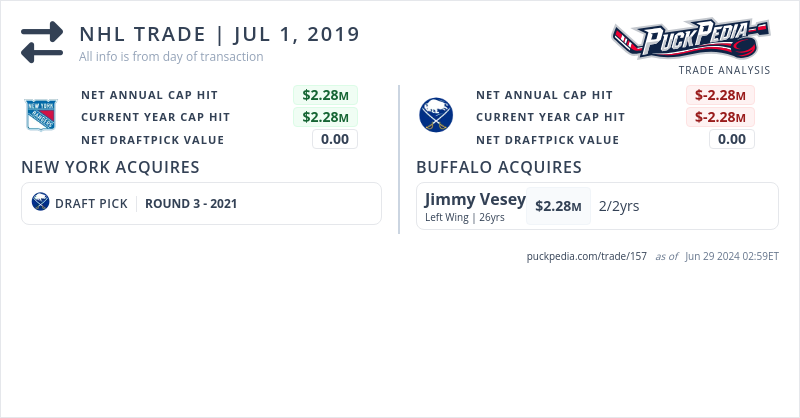This screenshot has width=800, height=418.
Task: Click the Trade Analysis label
Action: tap(724, 70)
